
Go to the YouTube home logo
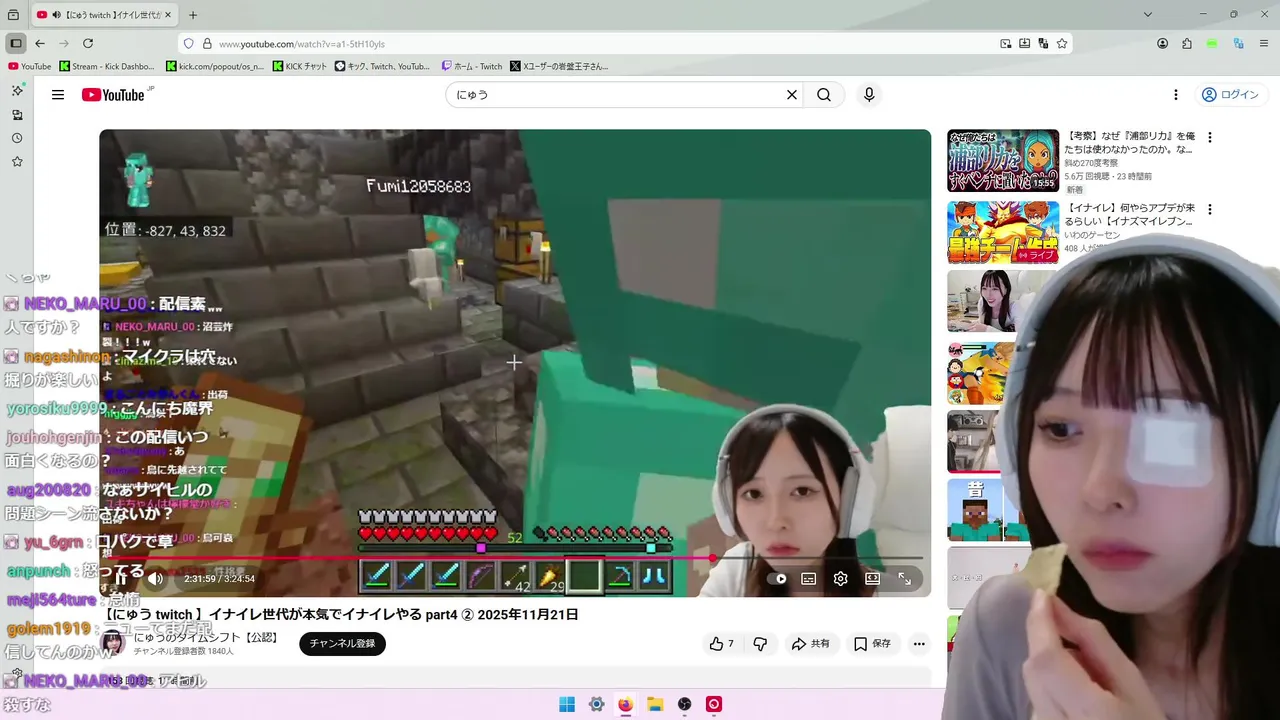114,95
